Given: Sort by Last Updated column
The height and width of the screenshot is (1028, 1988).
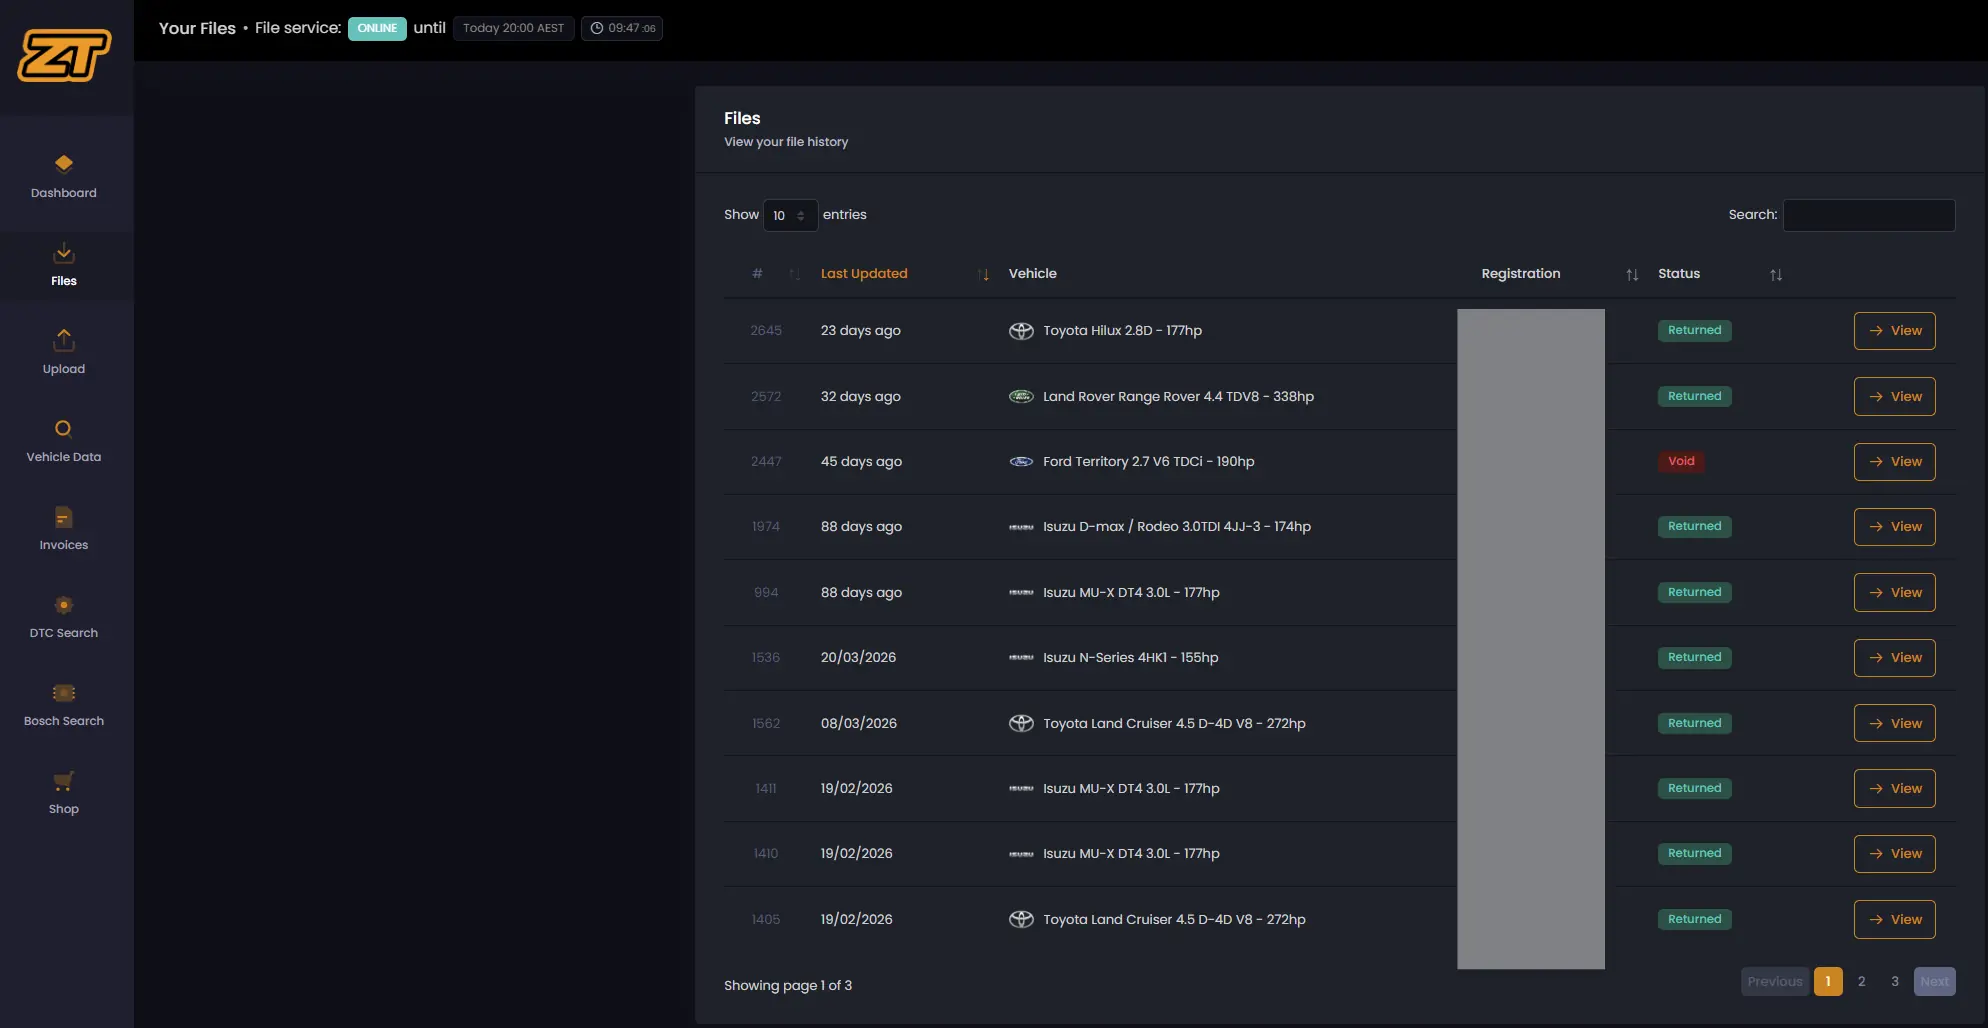Looking at the screenshot, I should pyautogui.click(x=904, y=274).
